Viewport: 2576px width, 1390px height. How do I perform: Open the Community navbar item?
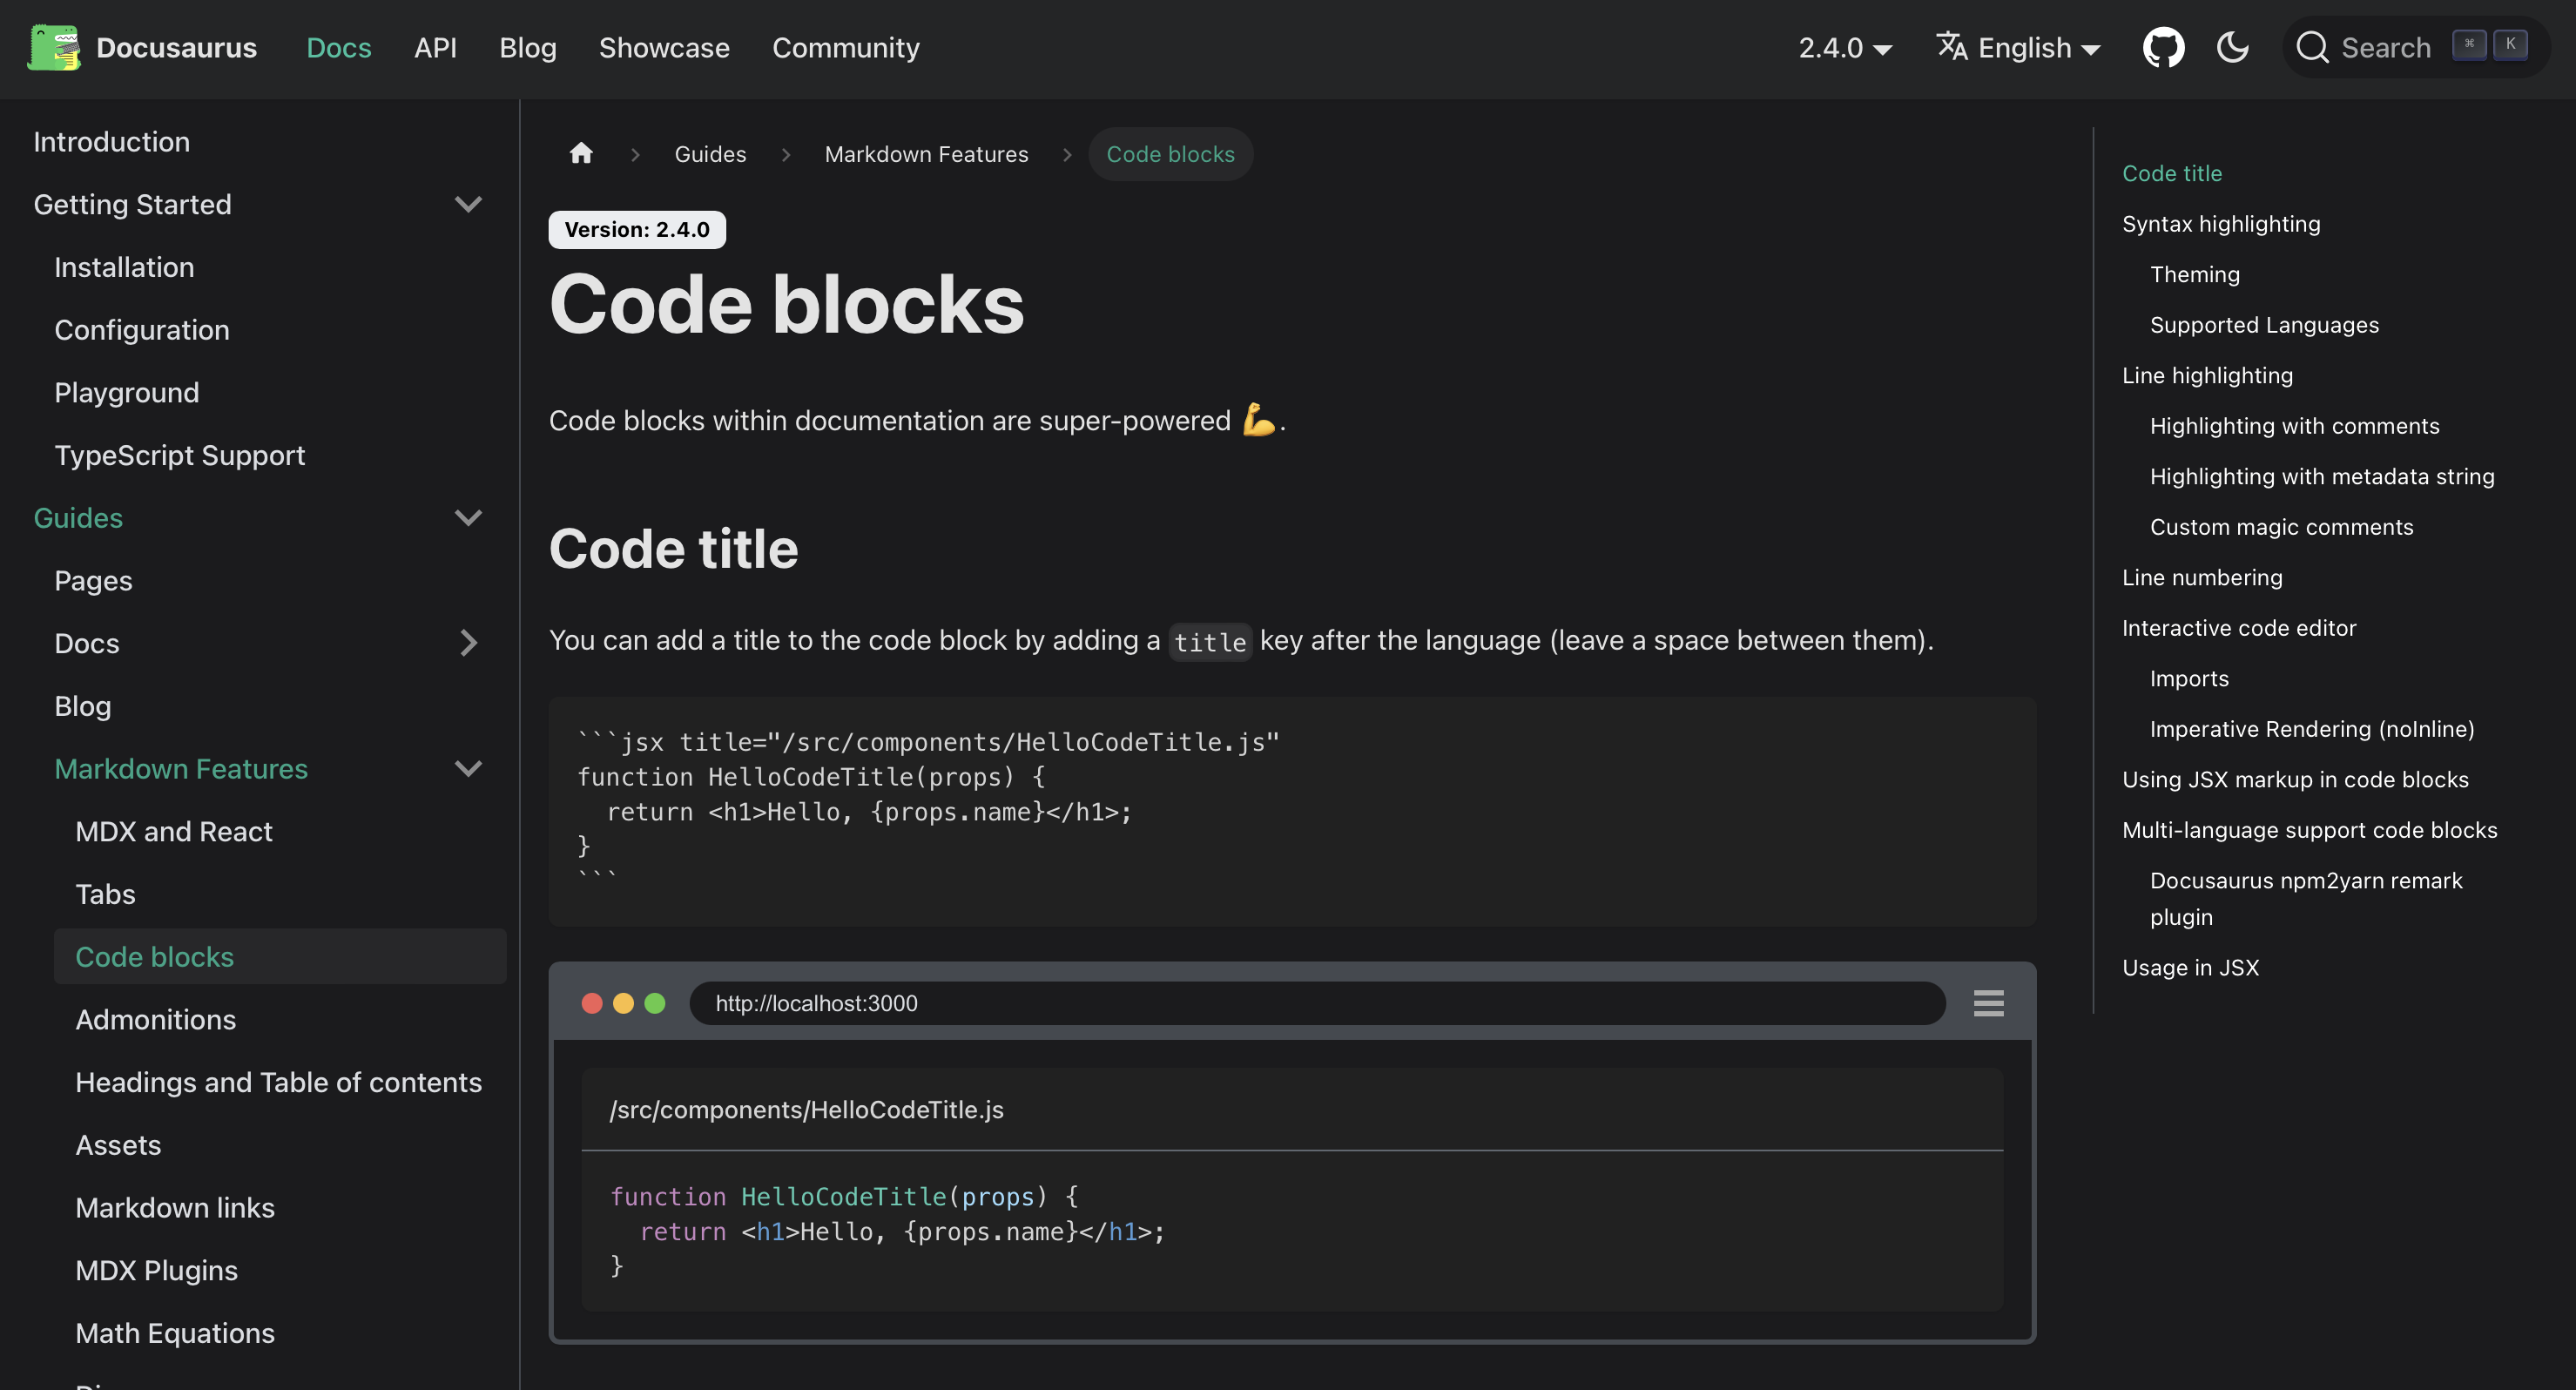coord(846,48)
